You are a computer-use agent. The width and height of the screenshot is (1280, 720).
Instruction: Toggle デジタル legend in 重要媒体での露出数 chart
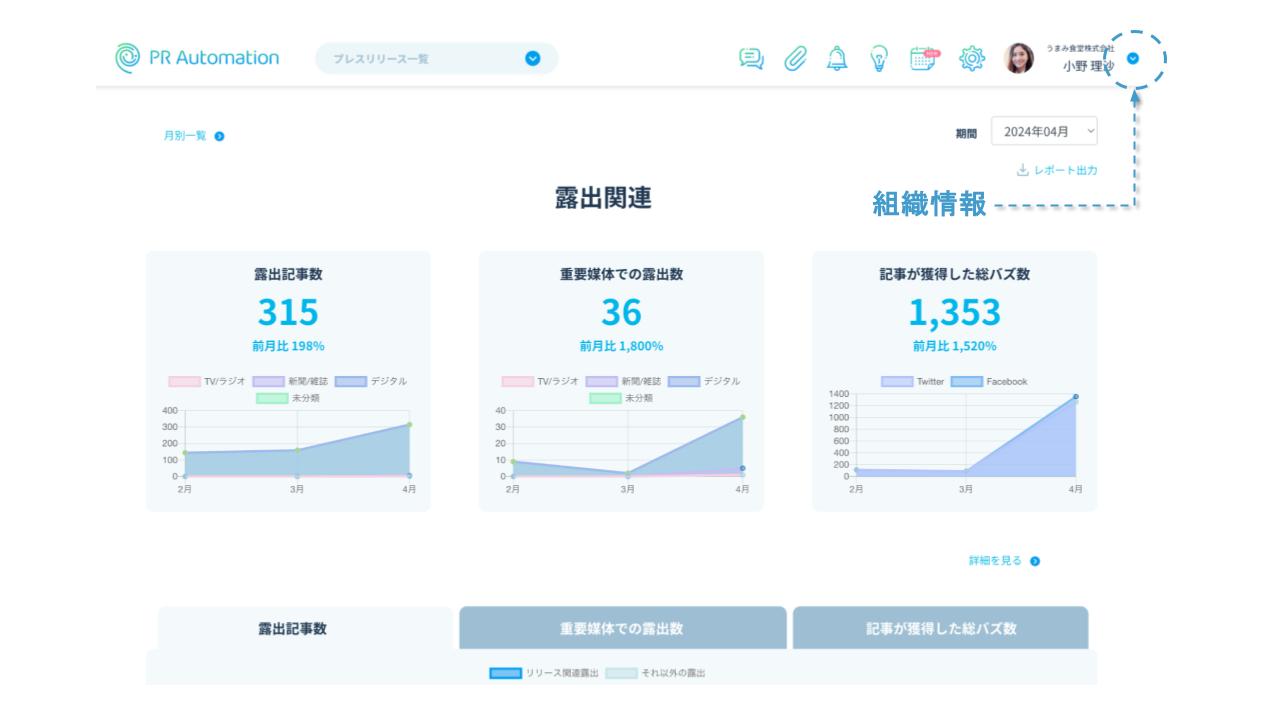point(684,381)
